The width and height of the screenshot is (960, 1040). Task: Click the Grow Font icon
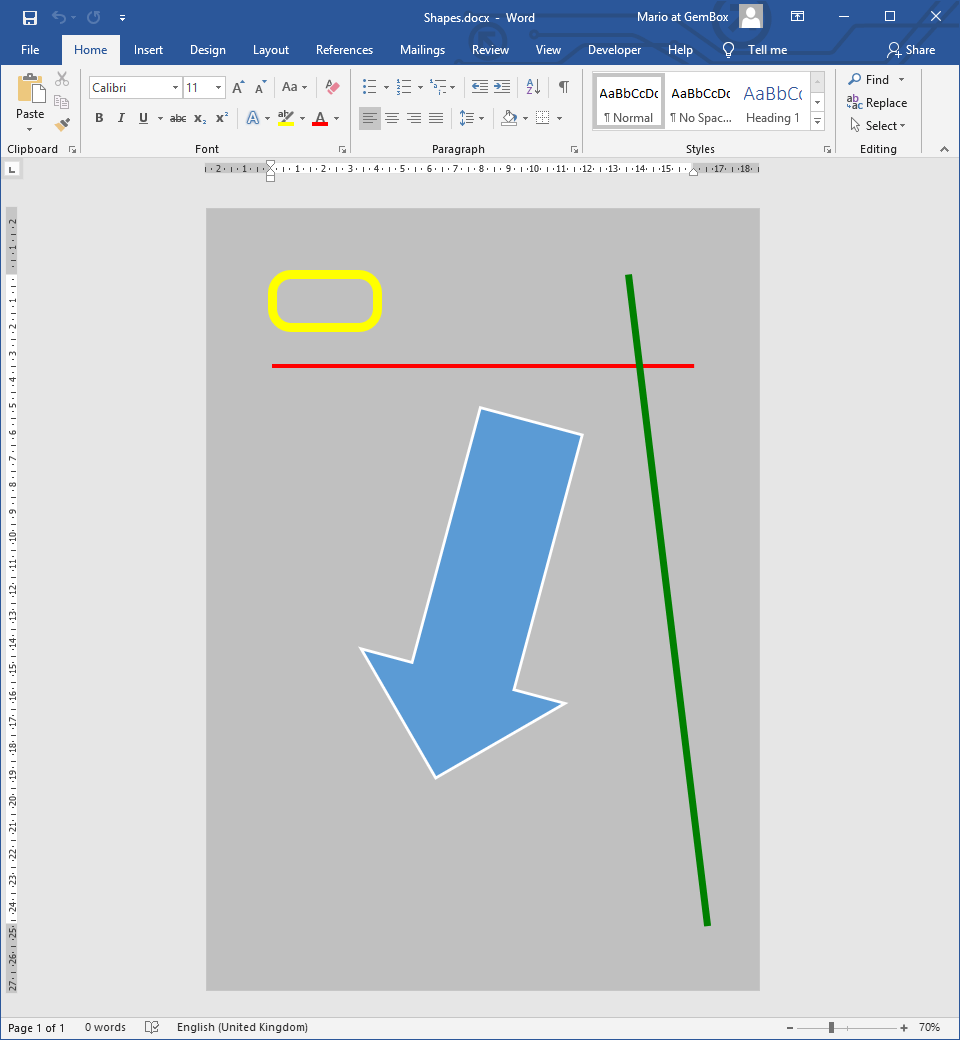(238, 88)
